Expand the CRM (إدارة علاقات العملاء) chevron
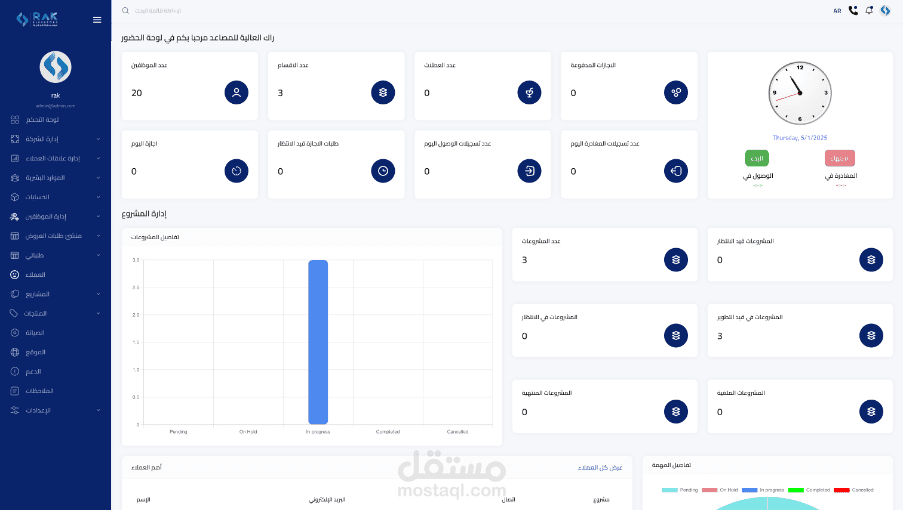Screen dimensions: 904x510 coord(99,158)
